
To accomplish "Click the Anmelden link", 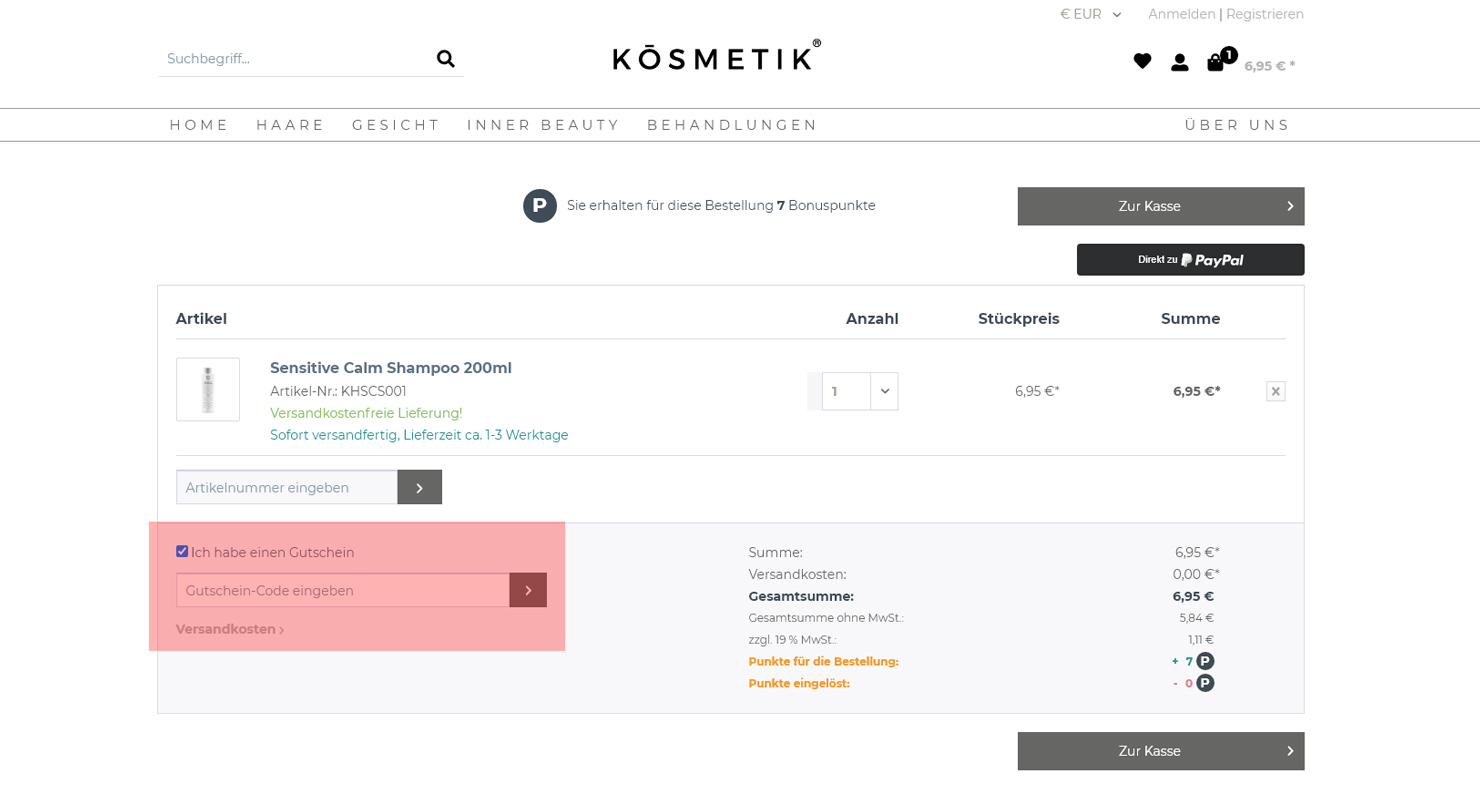I will [x=1181, y=14].
